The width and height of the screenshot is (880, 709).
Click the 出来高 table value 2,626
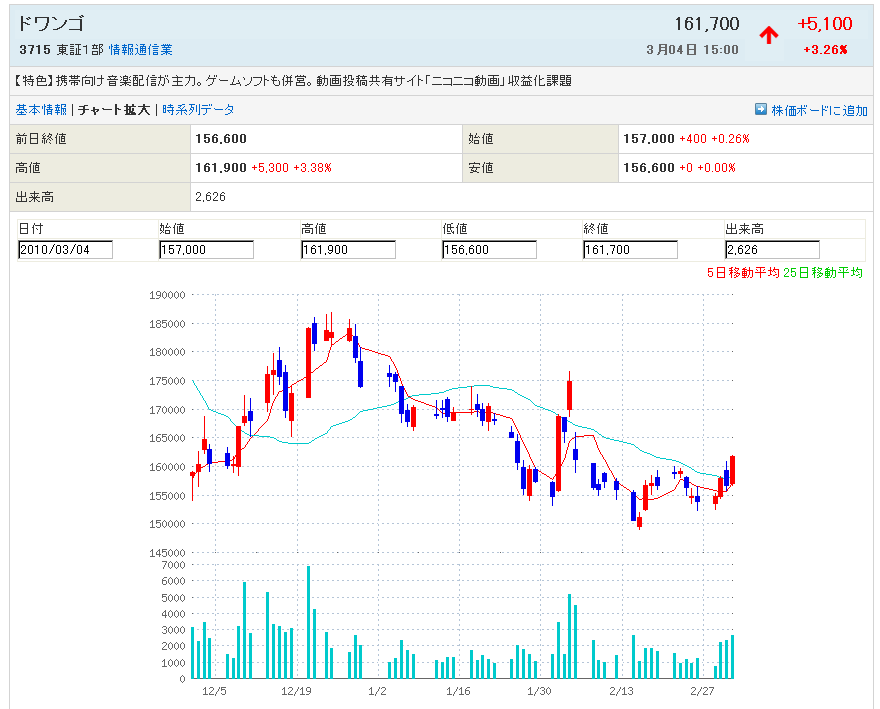210,197
